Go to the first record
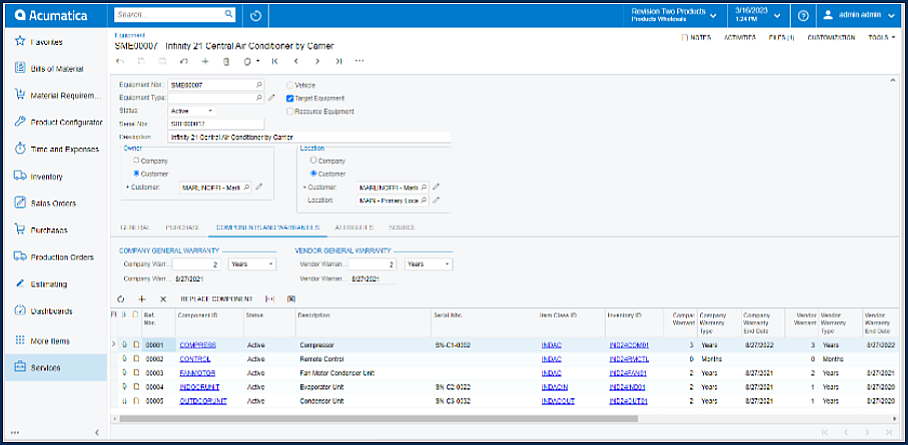The image size is (908, 445). 275,61
